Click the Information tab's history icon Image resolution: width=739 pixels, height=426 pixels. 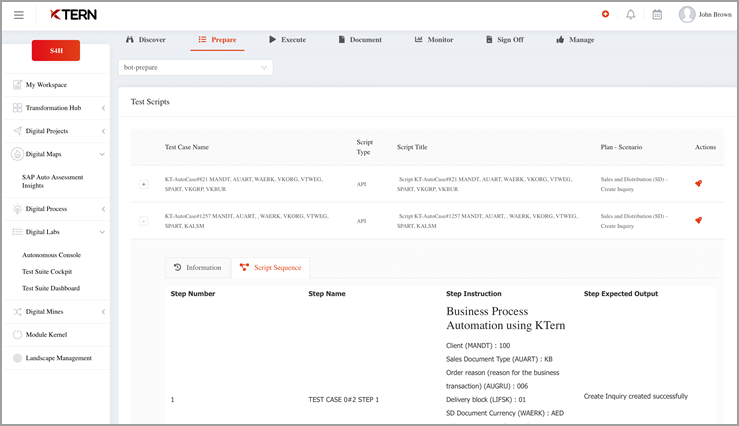click(177, 267)
